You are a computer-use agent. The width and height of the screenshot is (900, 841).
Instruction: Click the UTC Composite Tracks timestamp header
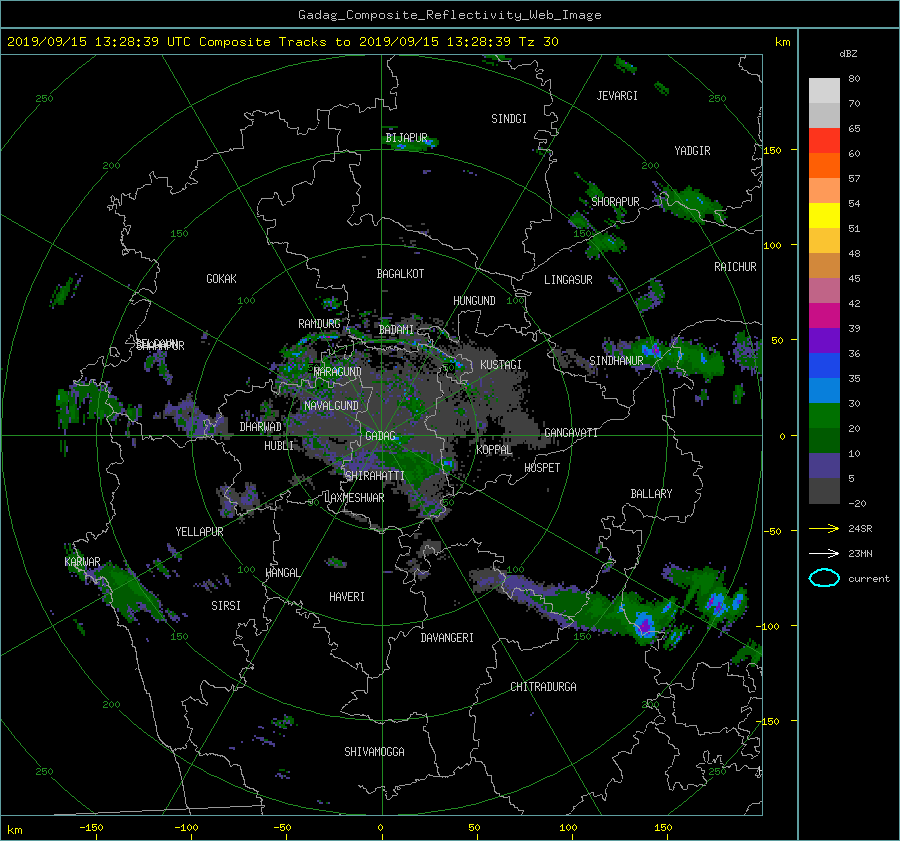(282, 42)
